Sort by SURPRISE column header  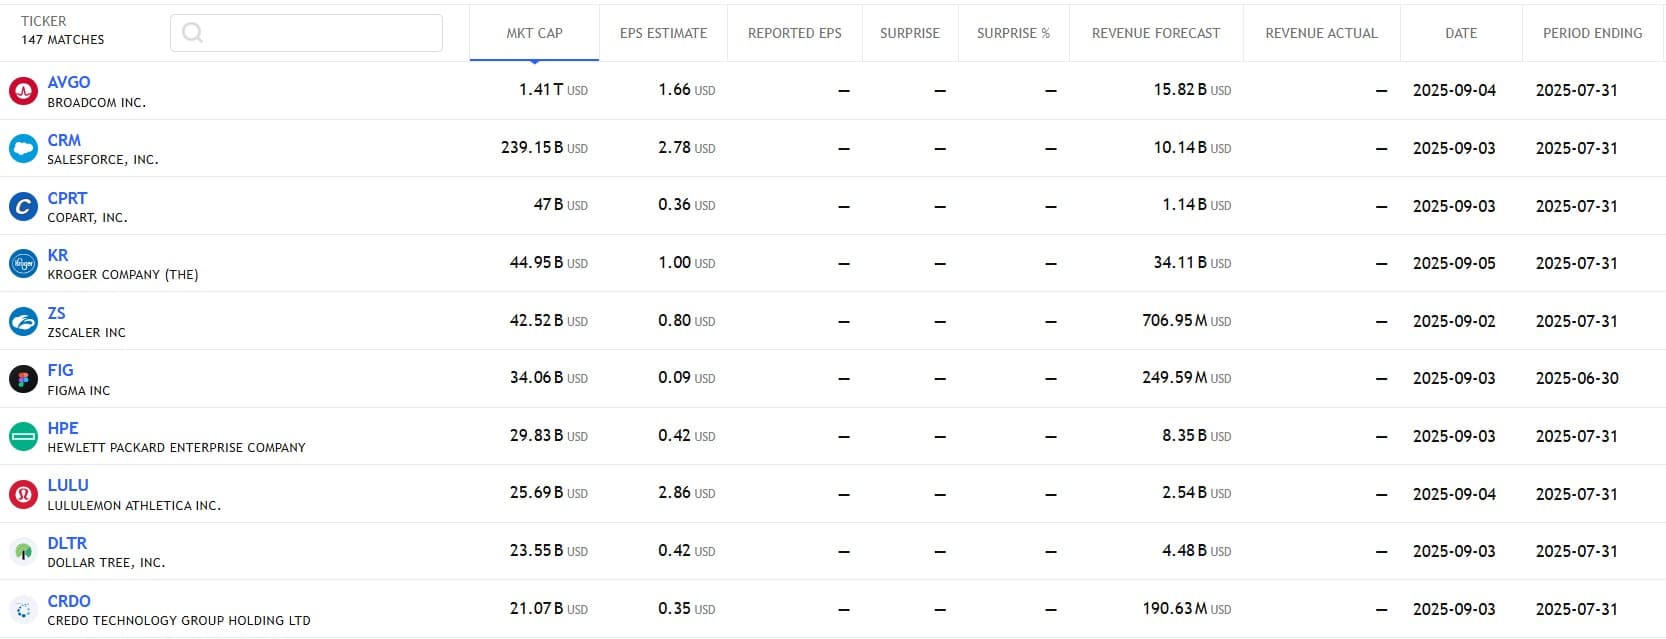pos(910,33)
